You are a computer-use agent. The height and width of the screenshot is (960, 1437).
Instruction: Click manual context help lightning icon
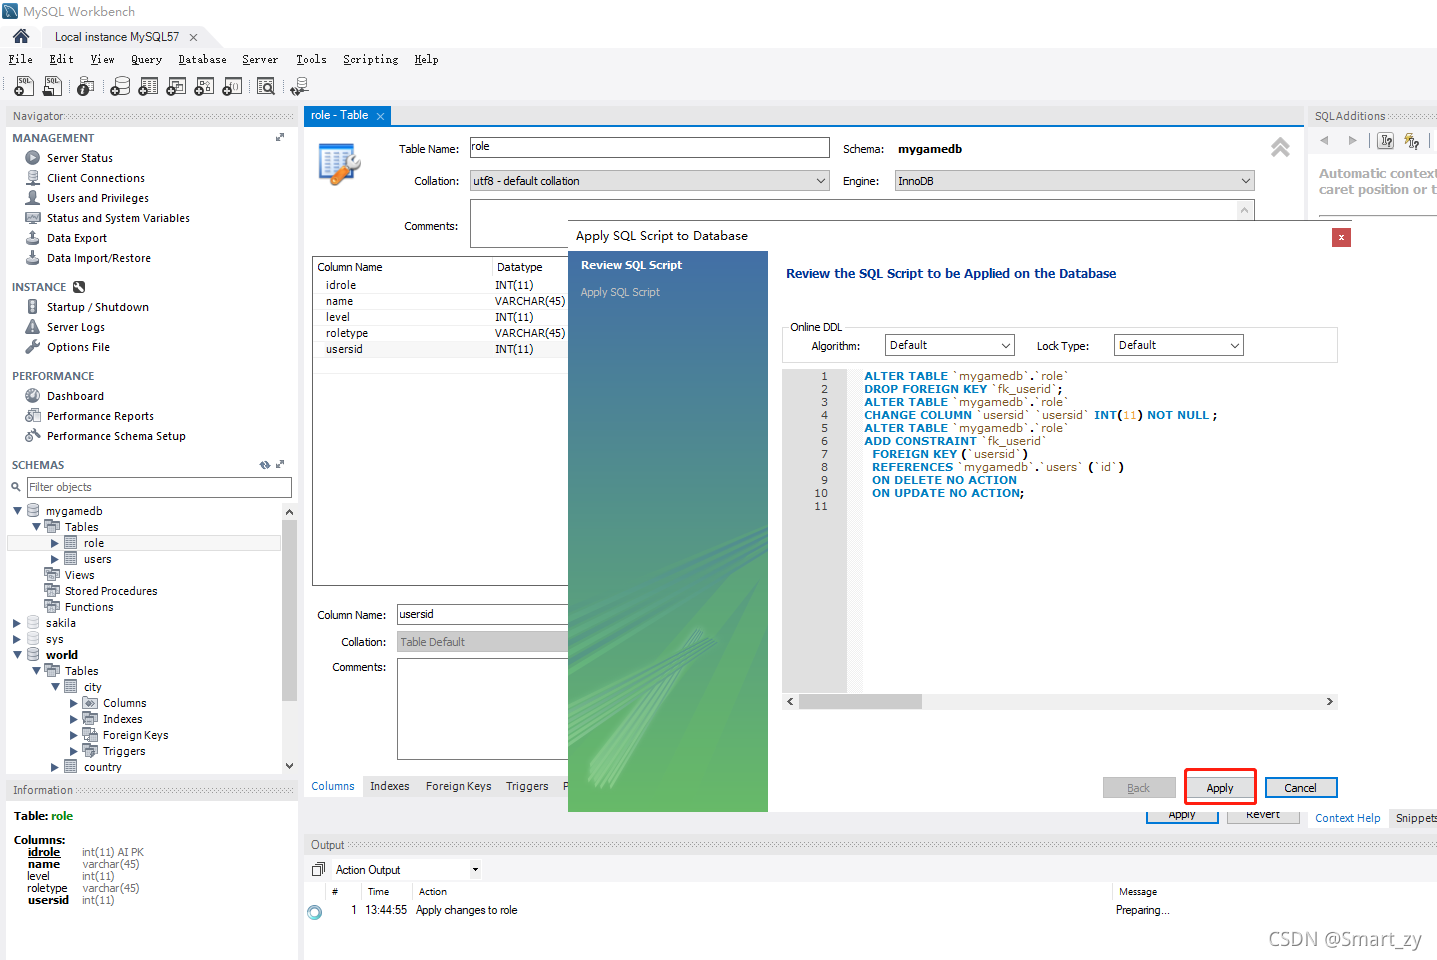(x=1412, y=141)
